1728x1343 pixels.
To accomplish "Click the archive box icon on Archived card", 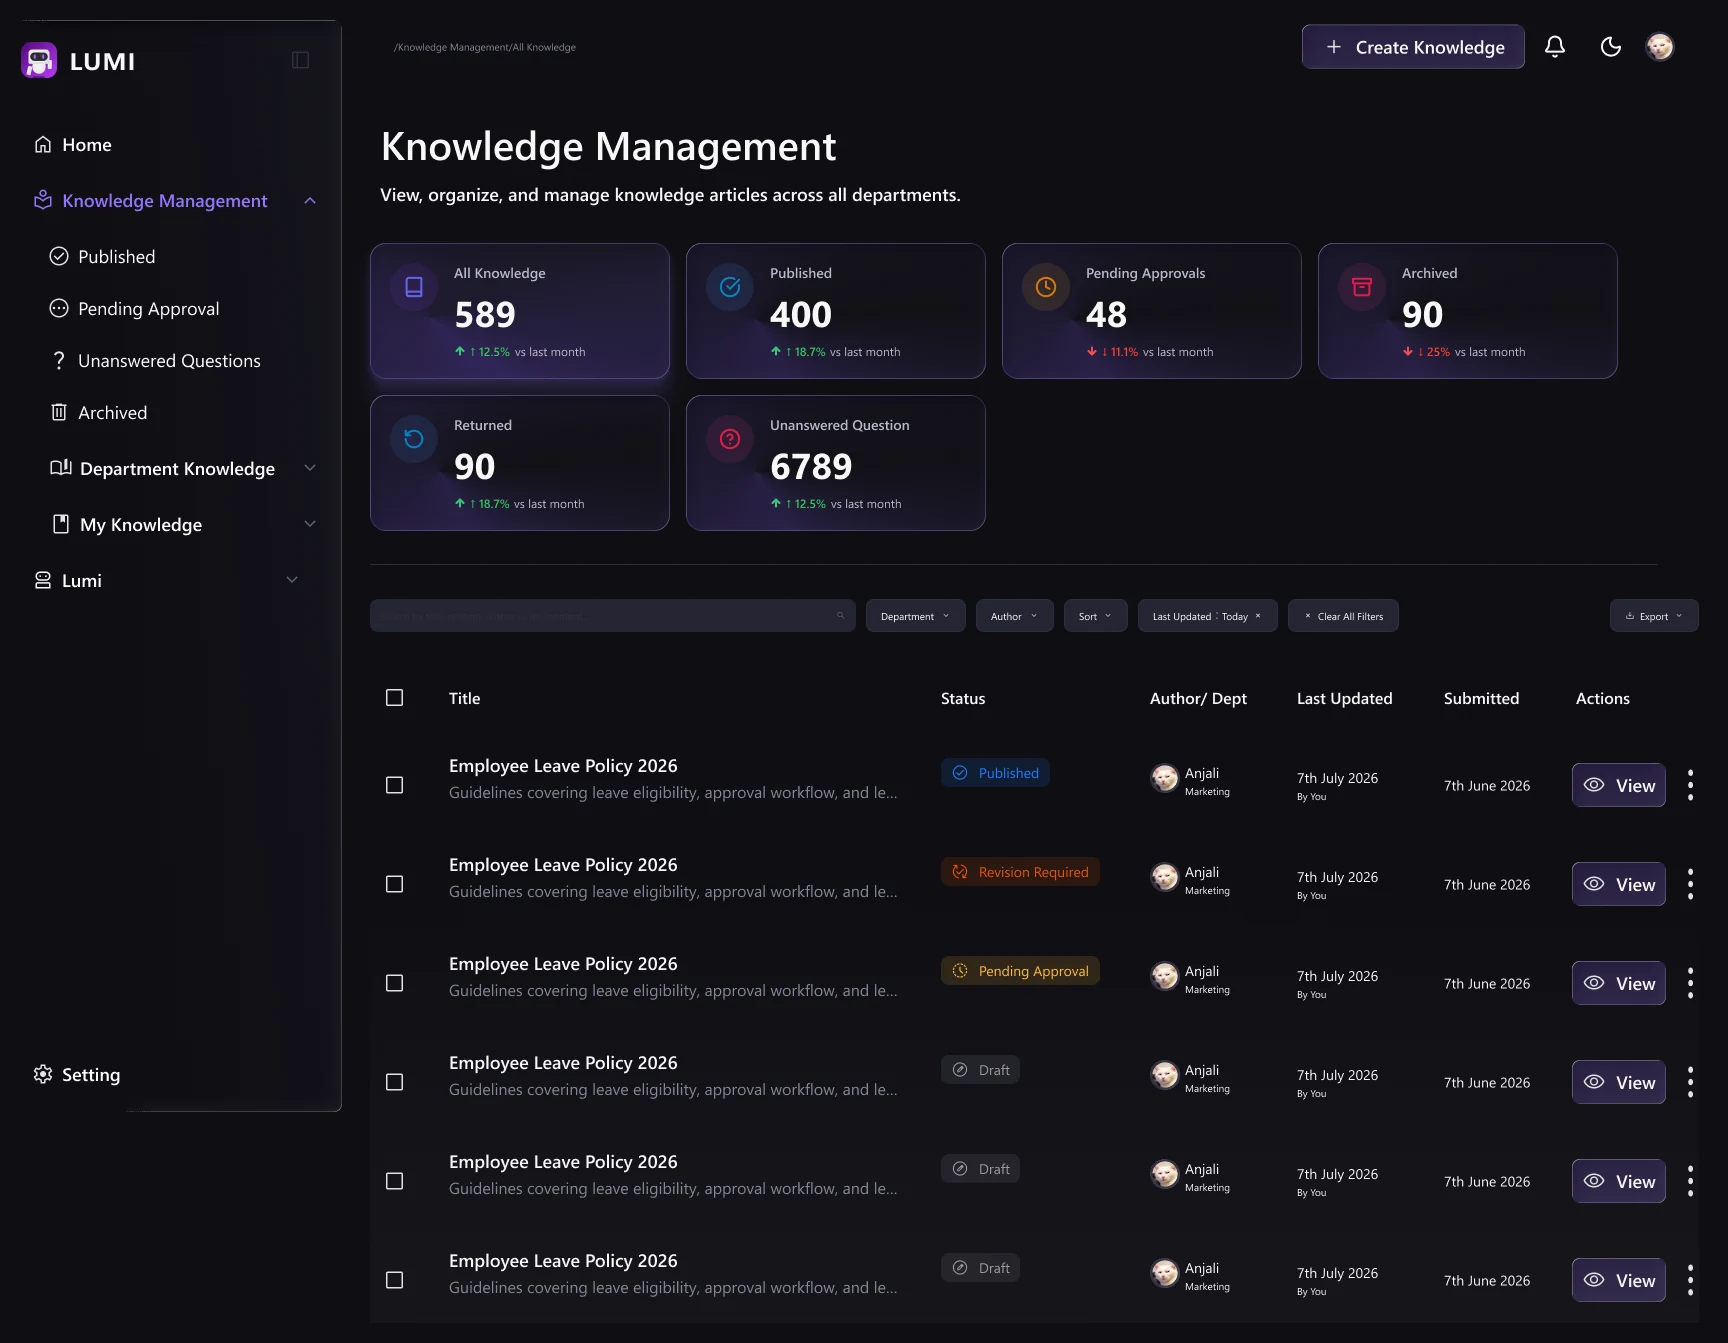I will (x=1362, y=288).
